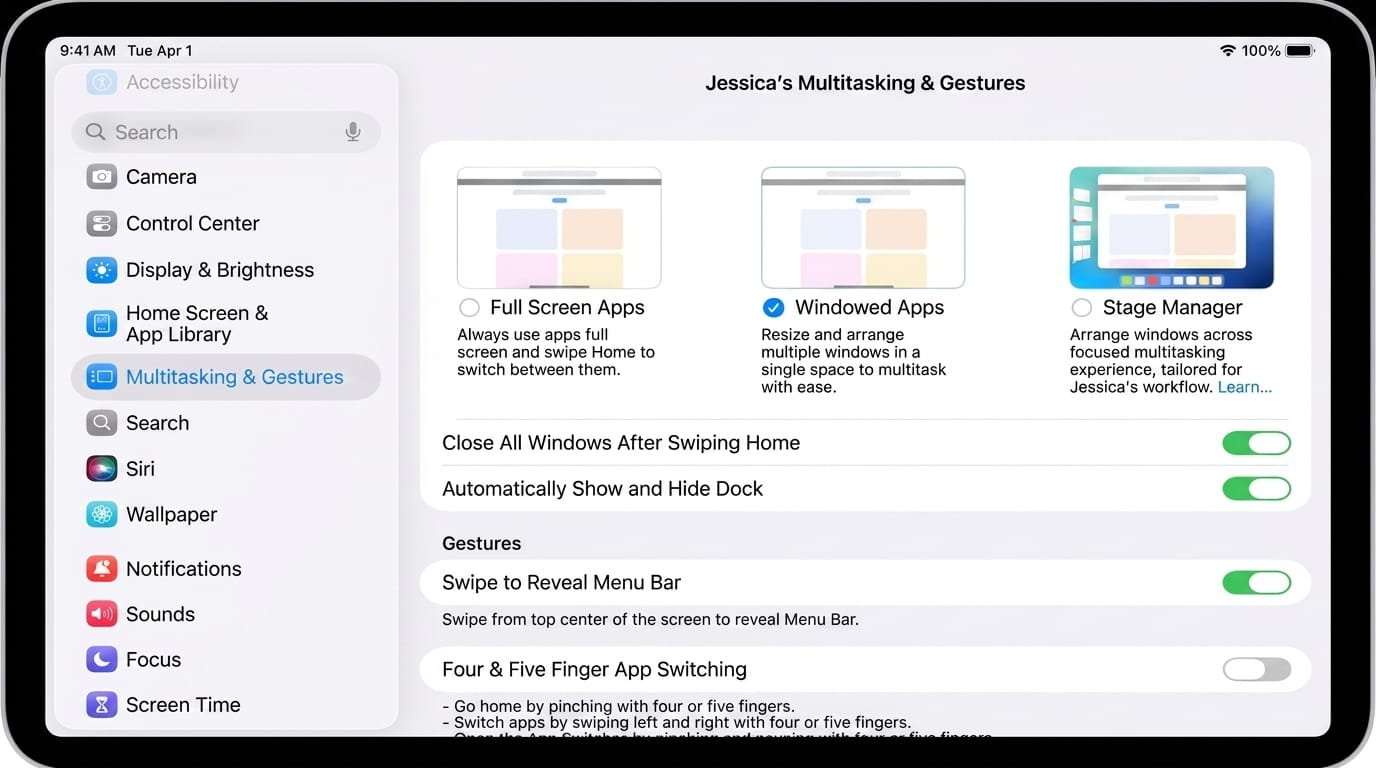Click "Go home by pinching" description line

(x=618, y=706)
